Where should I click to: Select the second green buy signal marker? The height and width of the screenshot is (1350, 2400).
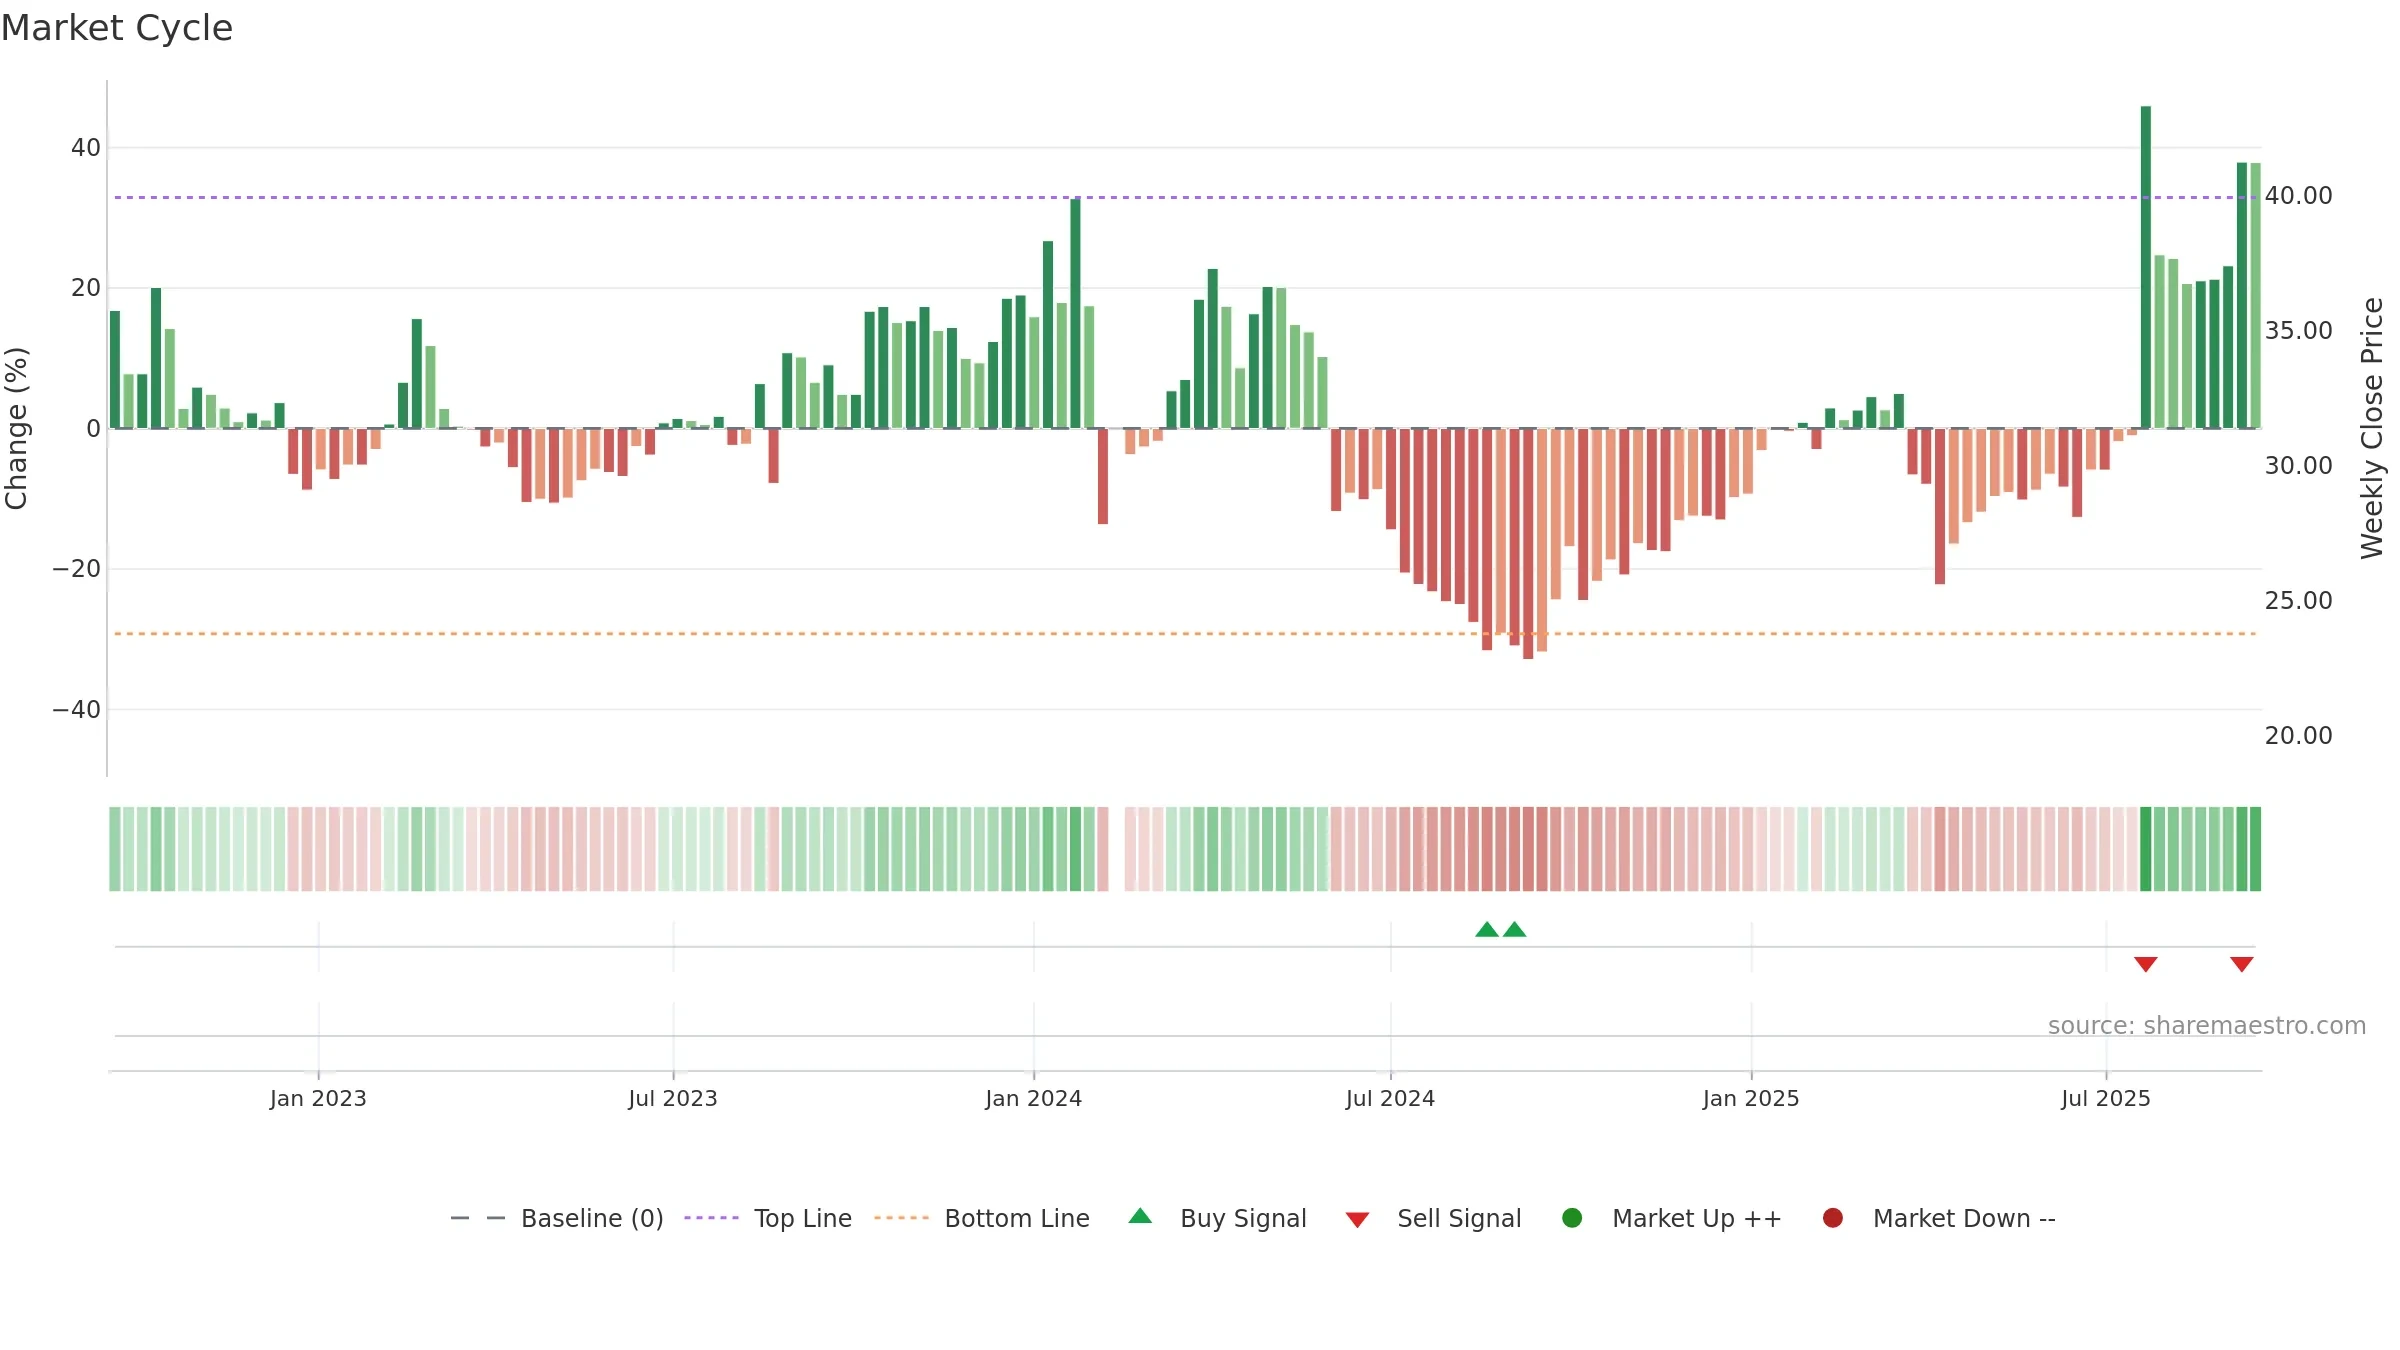coord(1515,930)
